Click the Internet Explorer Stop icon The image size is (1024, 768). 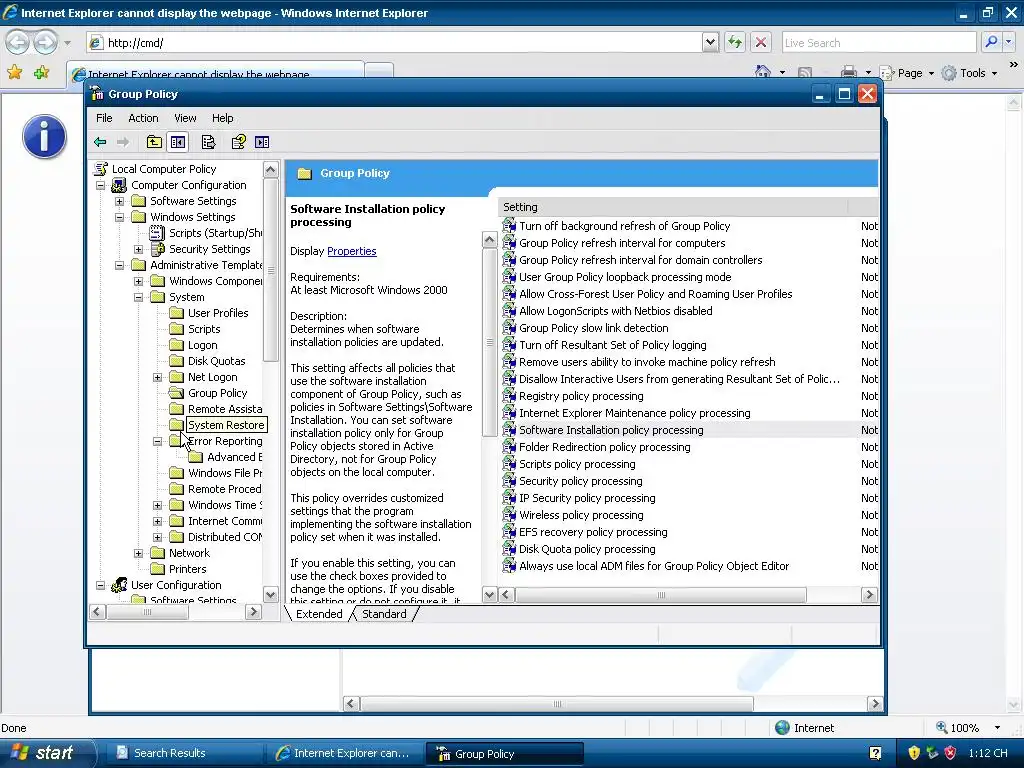[761, 42]
